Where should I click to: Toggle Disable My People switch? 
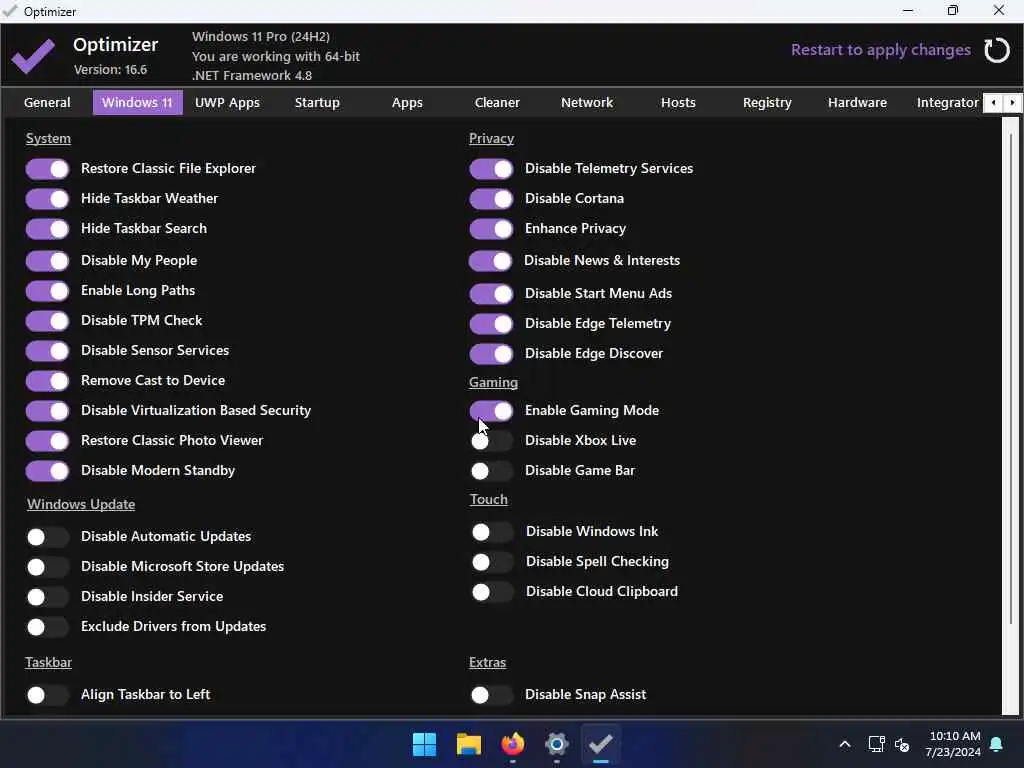[x=47, y=261]
